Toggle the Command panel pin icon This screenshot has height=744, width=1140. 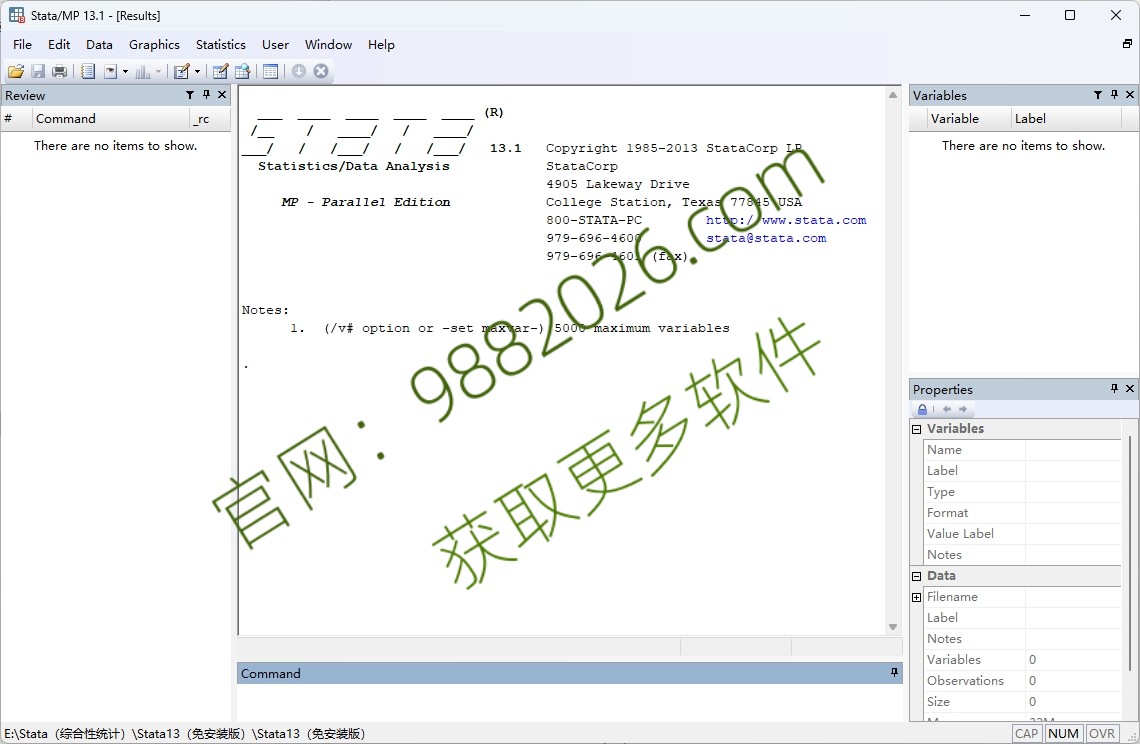coord(894,673)
